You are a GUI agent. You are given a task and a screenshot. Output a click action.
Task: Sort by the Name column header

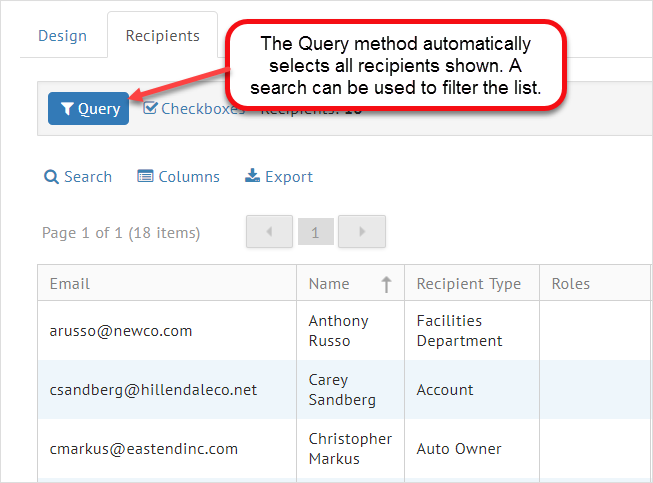click(350, 284)
